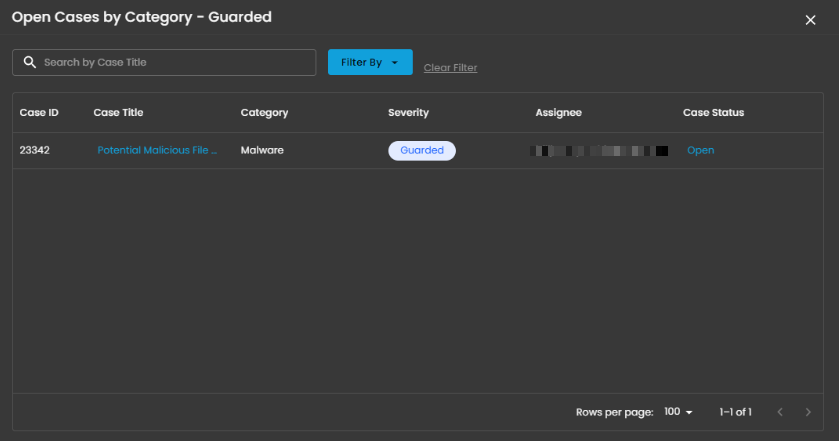Close the Open Cases by Category dialog
Image resolution: width=839 pixels, height=441 pixels.
pyautogui.click(x=810, y=20)
